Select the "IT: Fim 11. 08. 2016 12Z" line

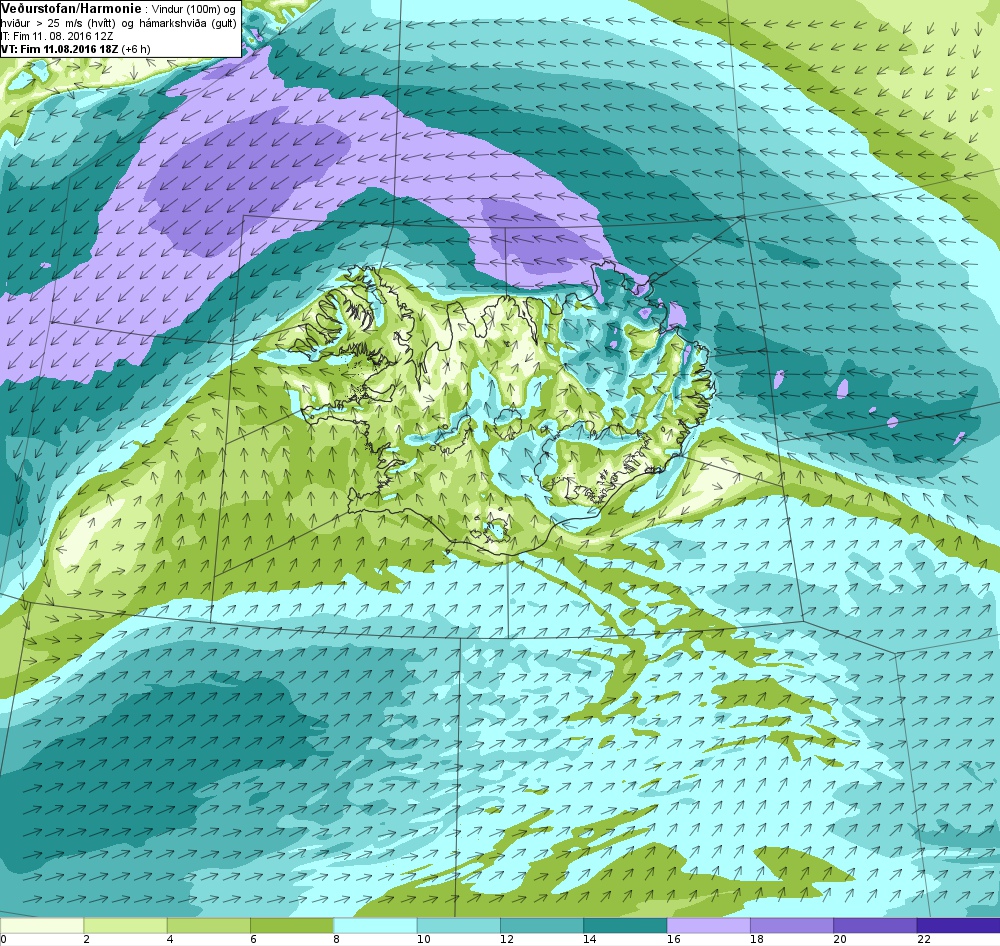pos(58,36)
